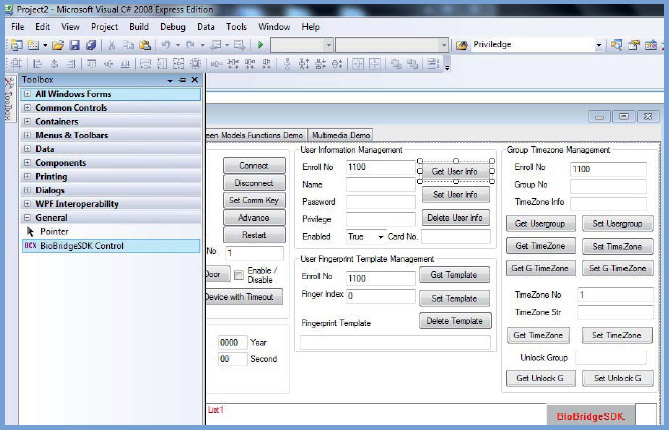
Task: Click the Find in Files icon beside Priviledge
Action: click(462, 45)
